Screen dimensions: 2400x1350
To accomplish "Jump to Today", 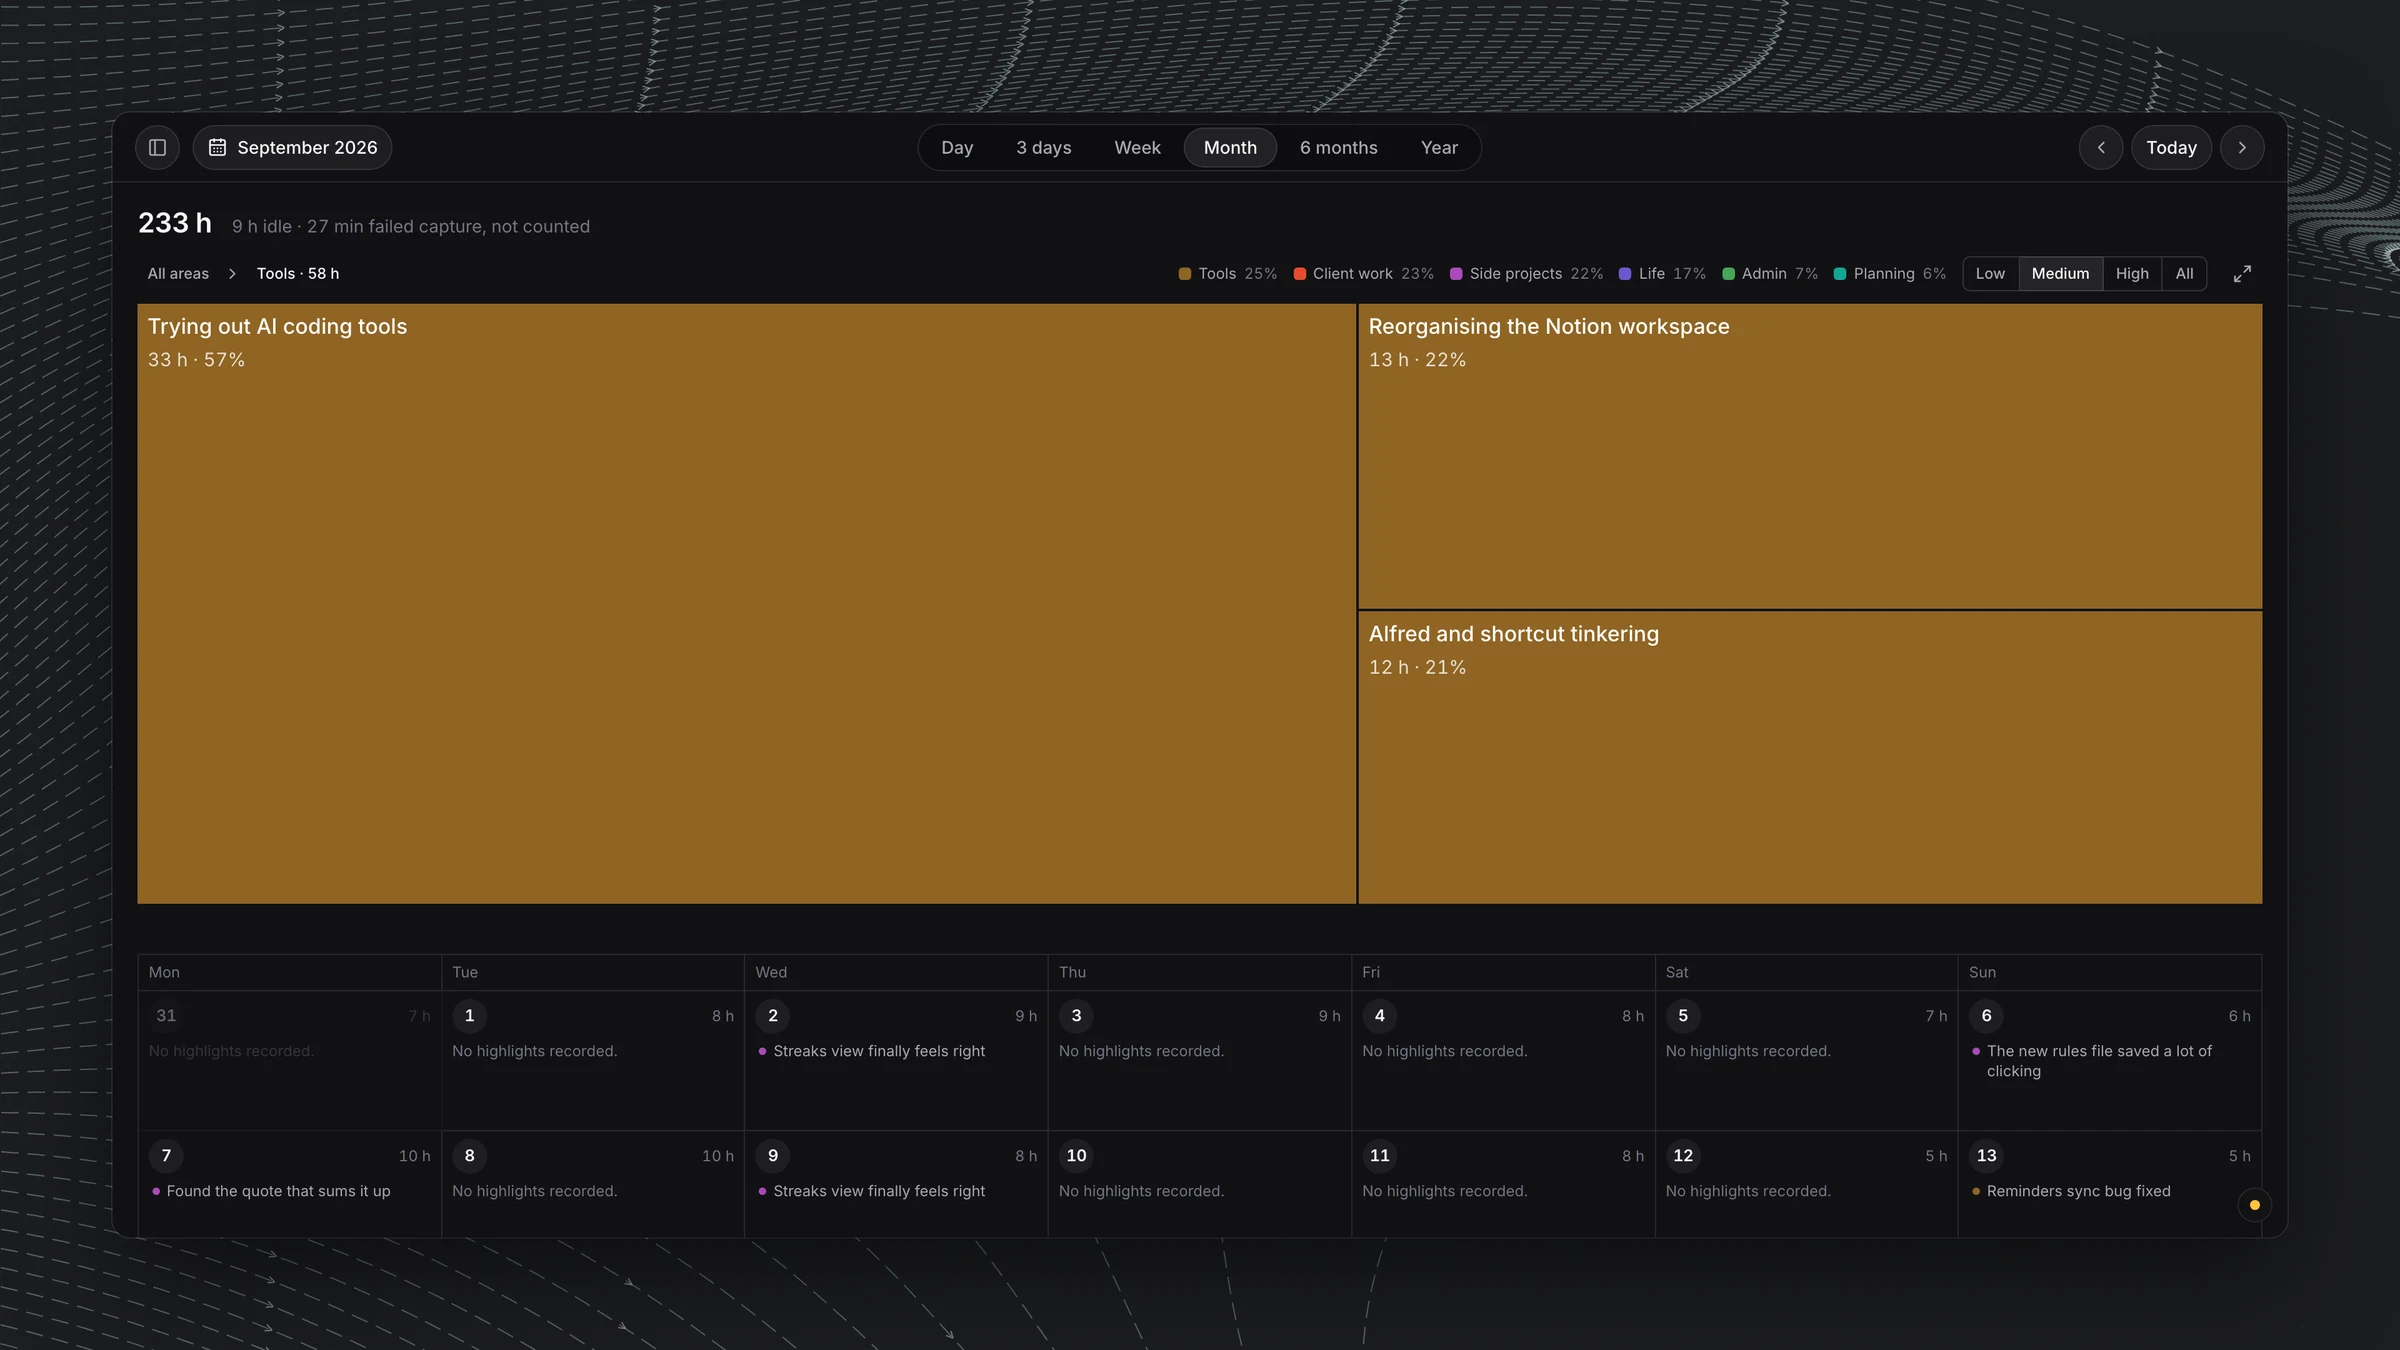I will (2171, 147).
